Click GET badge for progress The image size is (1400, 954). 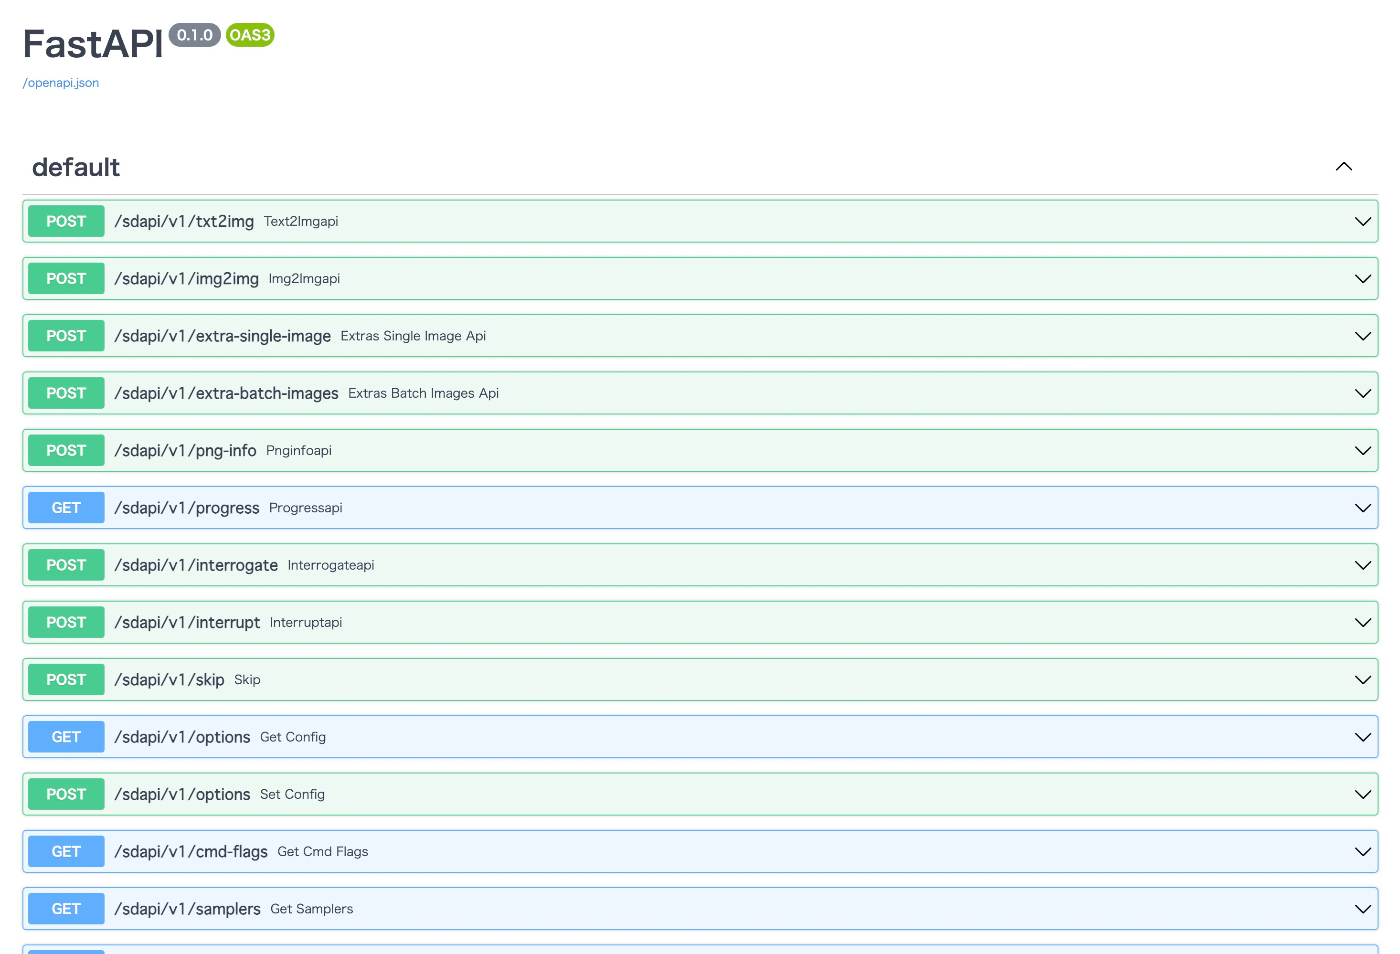tap(66, 508)
